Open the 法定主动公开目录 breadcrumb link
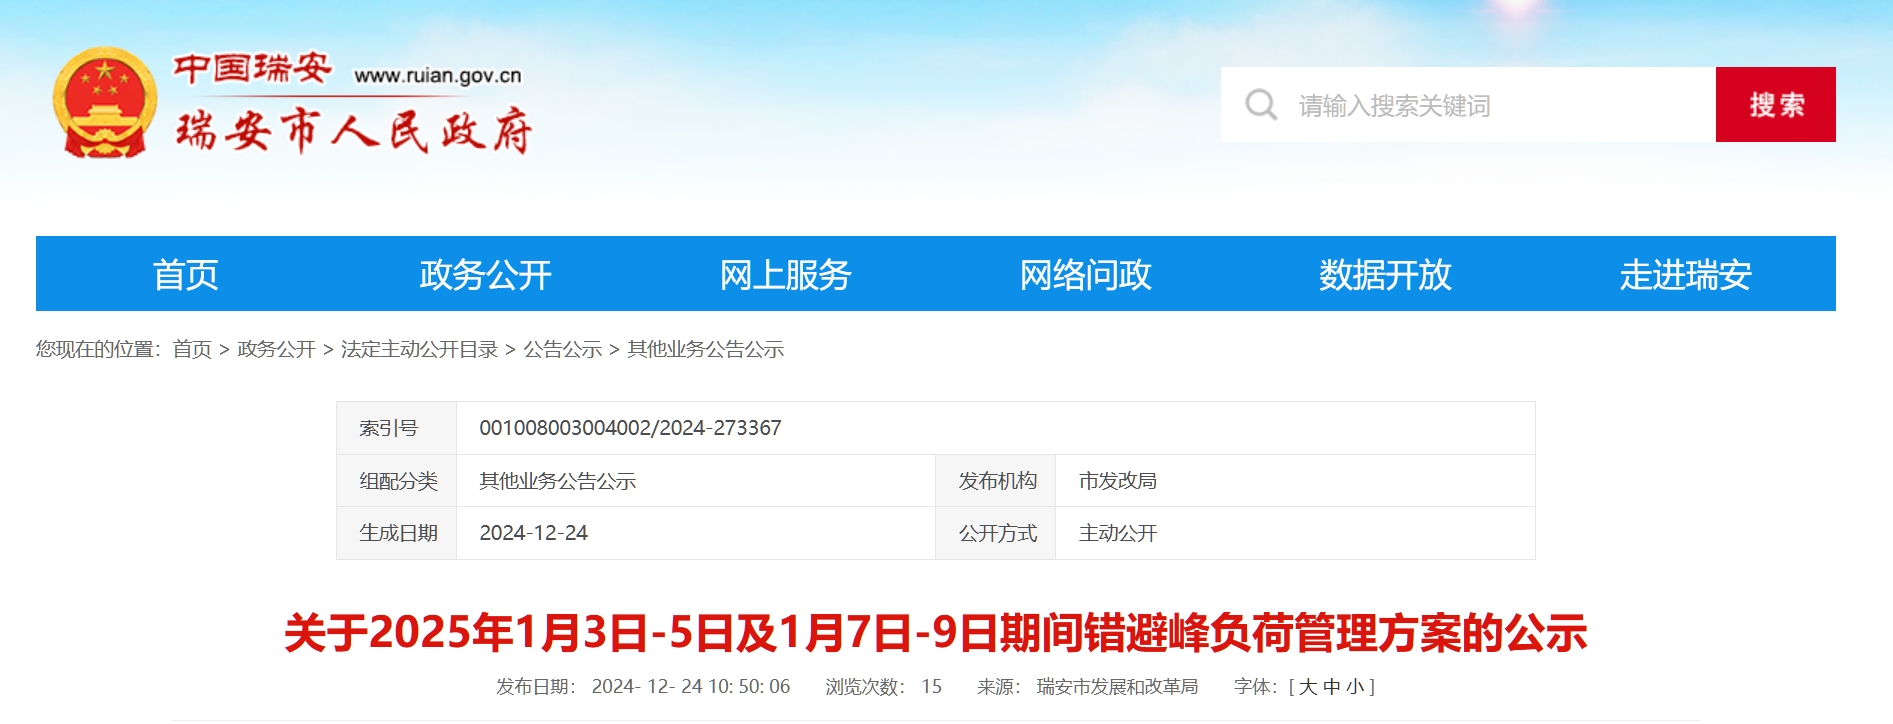 (x=419, y=349)
